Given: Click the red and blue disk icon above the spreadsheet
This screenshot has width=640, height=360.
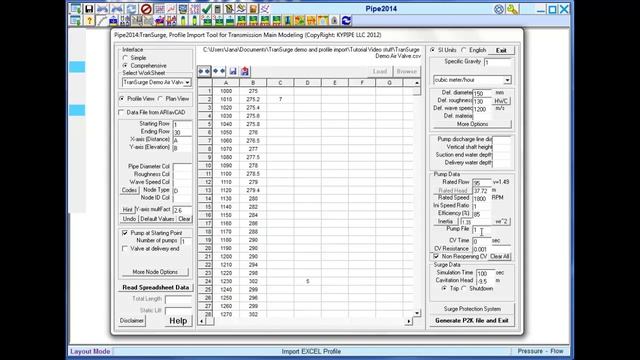Looking at the screenshot, I should (245, 71).
